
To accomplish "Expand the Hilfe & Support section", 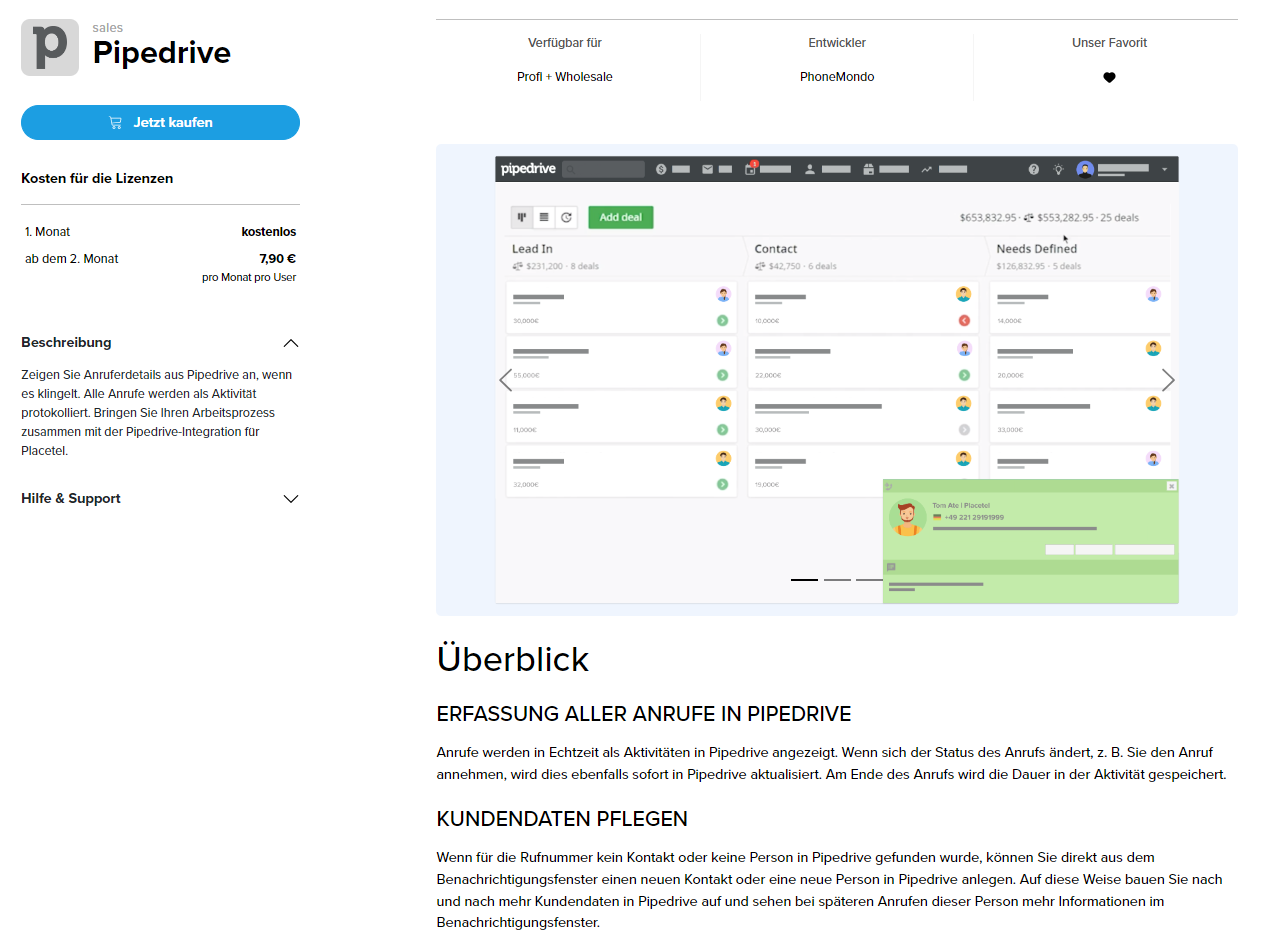I will click(291, 499).
